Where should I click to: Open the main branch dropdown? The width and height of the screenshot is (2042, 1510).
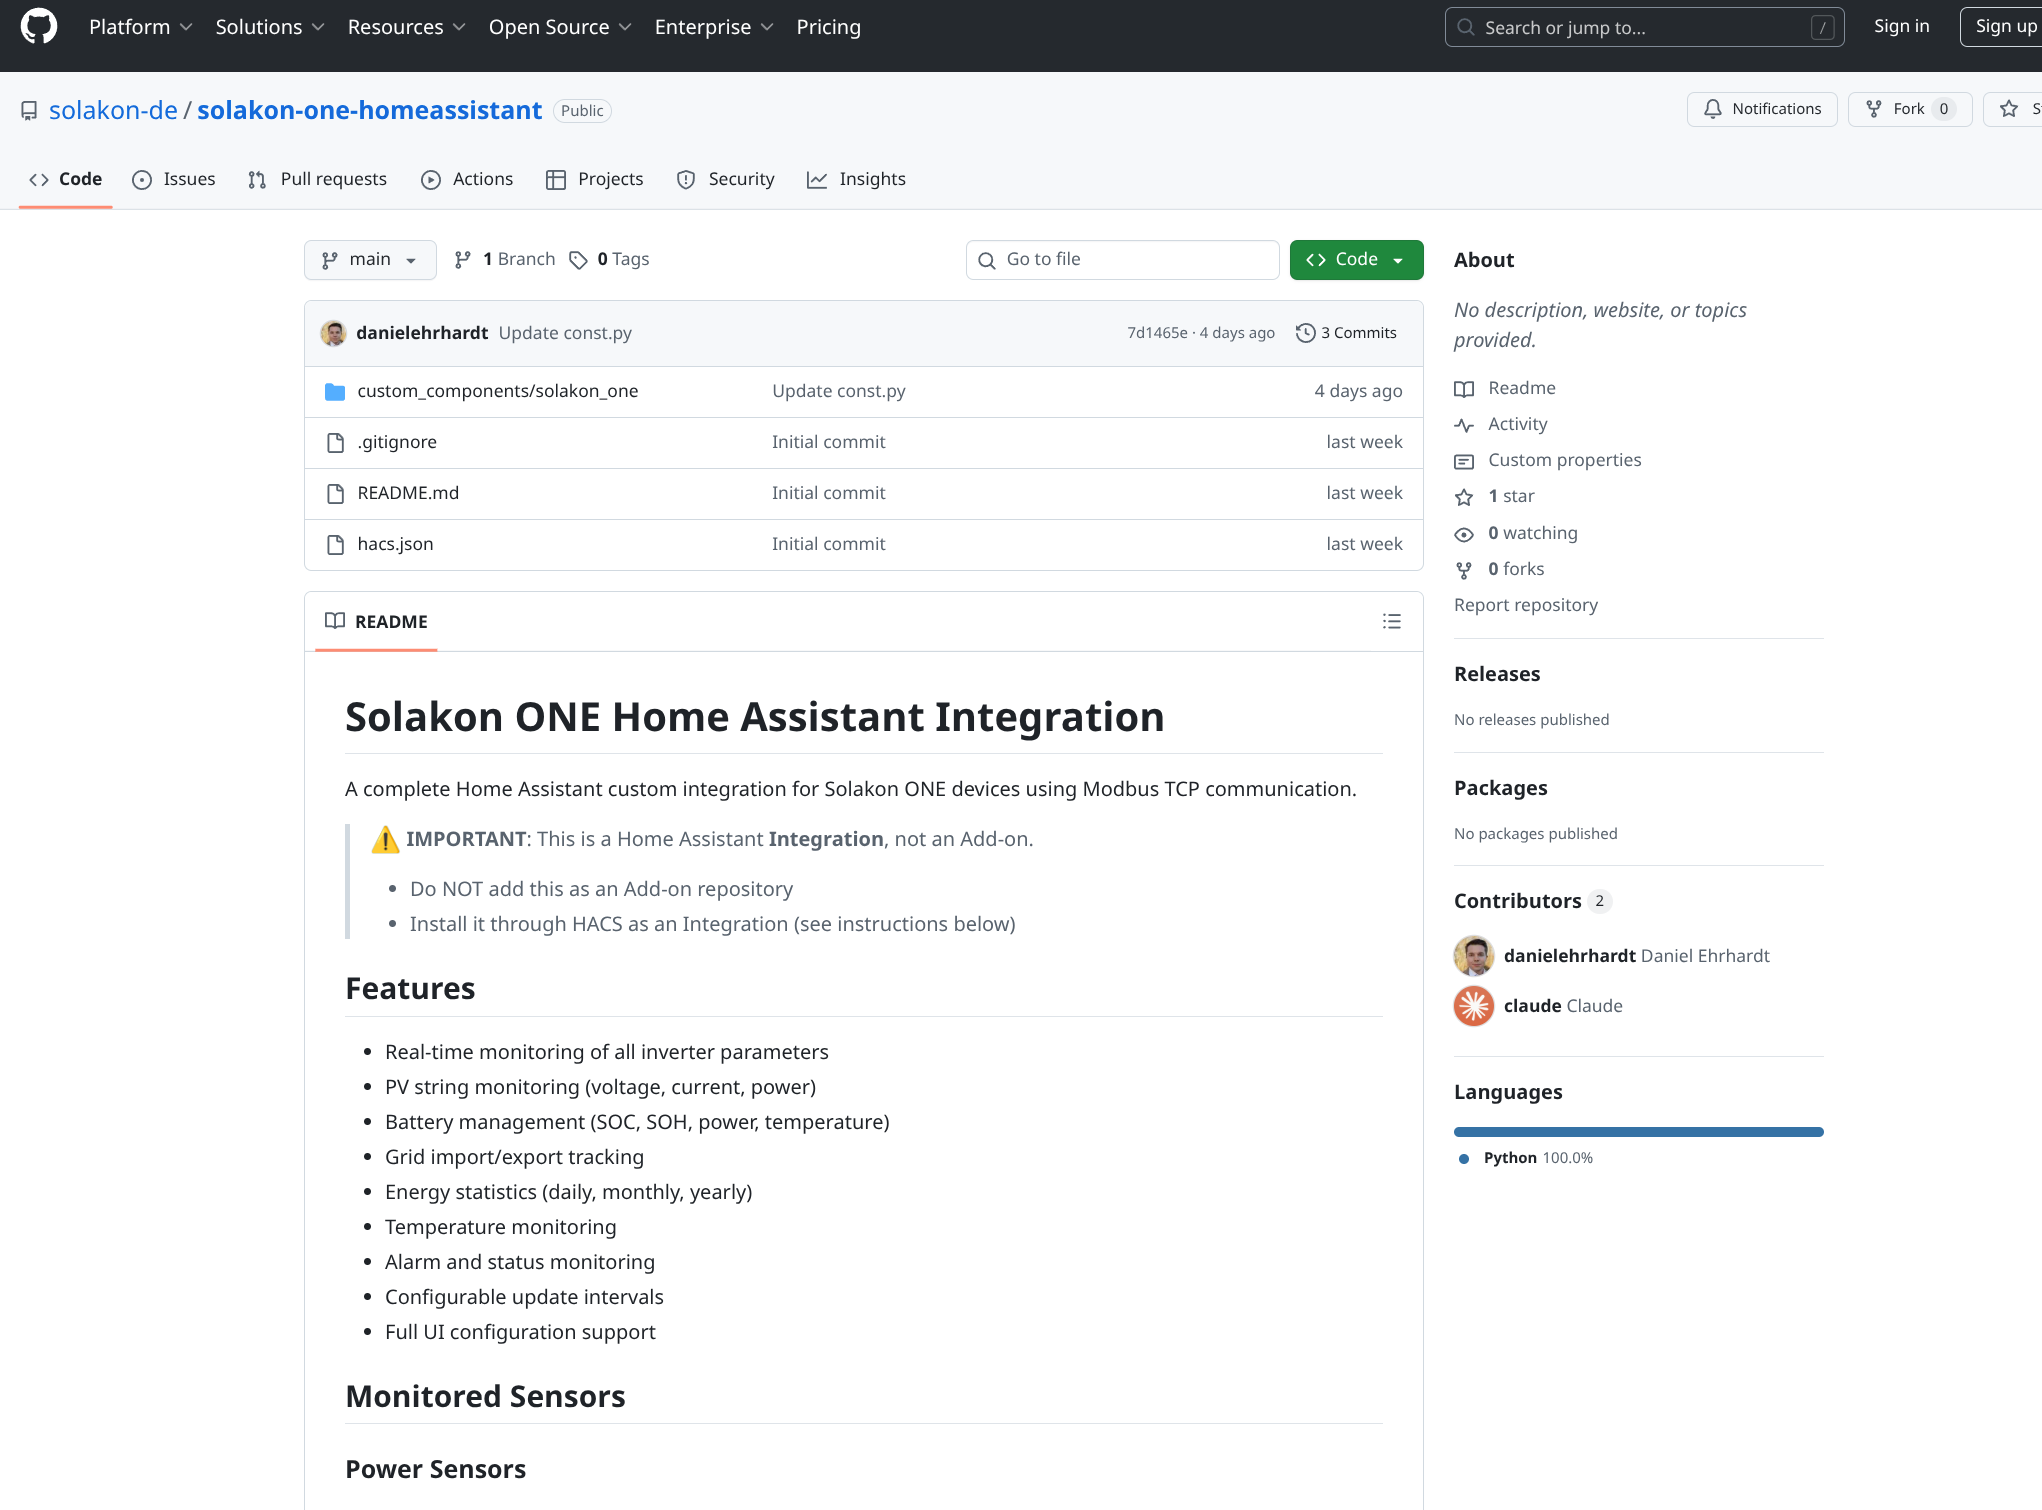[370, 260]
